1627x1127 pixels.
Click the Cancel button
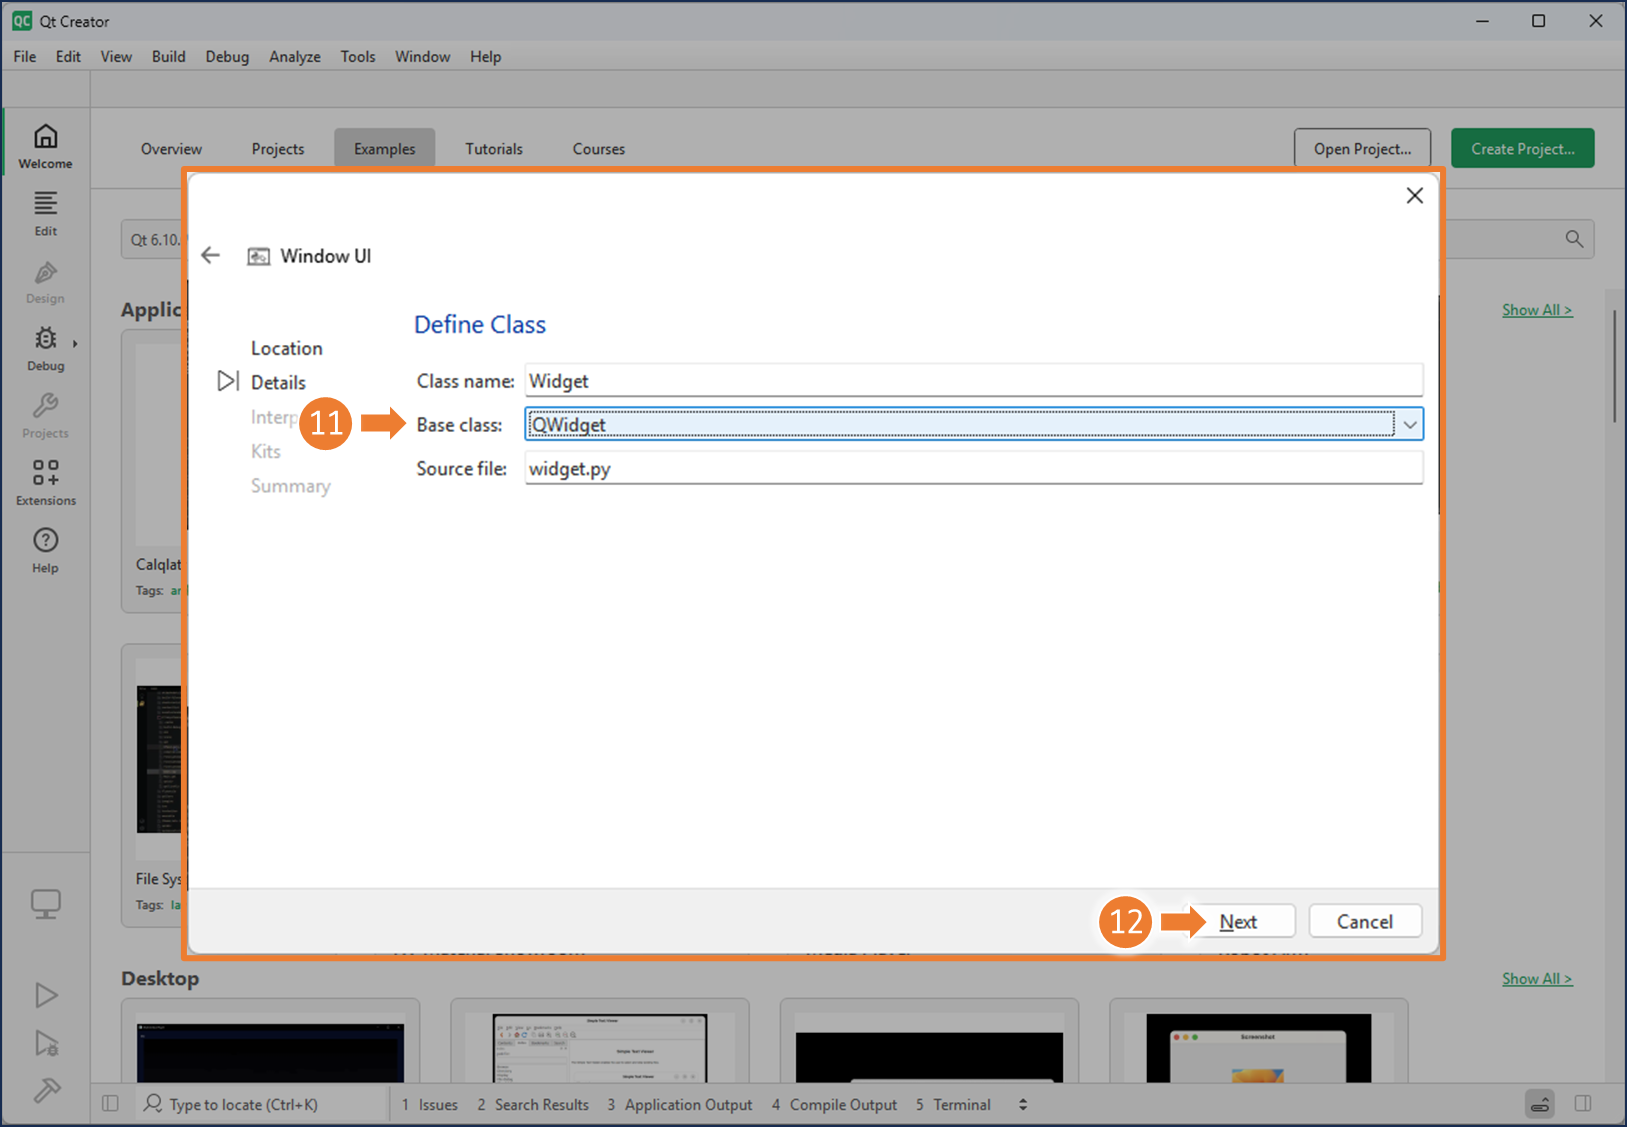click(x=1365, y=922)
